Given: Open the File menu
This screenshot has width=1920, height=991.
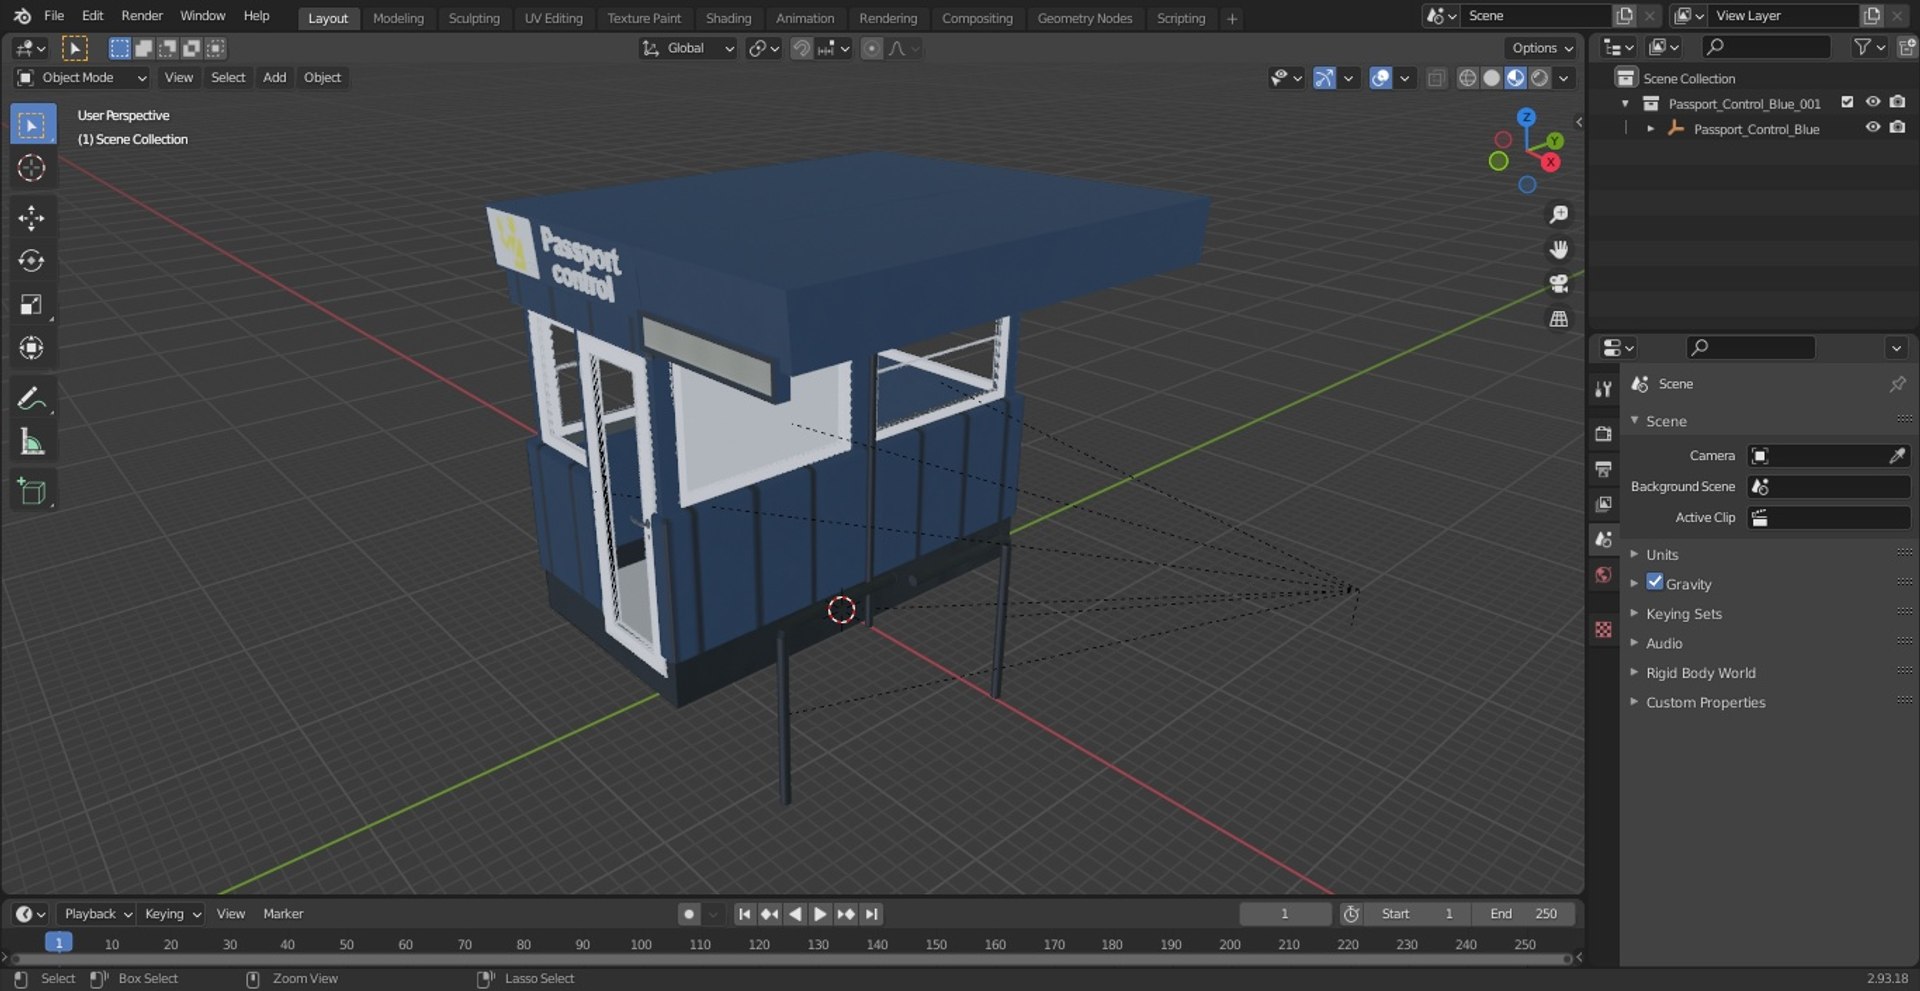Looking at the screenshot, I should point(54,16).
